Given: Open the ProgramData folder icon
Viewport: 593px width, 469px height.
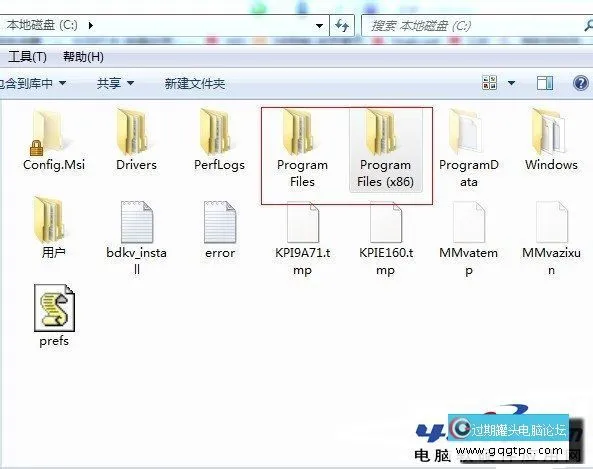Looking at the screenshot, I should pyautogui.click(x=466, y=132).
